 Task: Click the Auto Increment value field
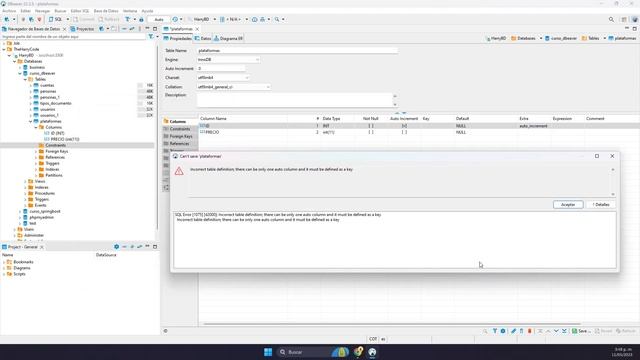pyautogui.click(x=221, y=69)
